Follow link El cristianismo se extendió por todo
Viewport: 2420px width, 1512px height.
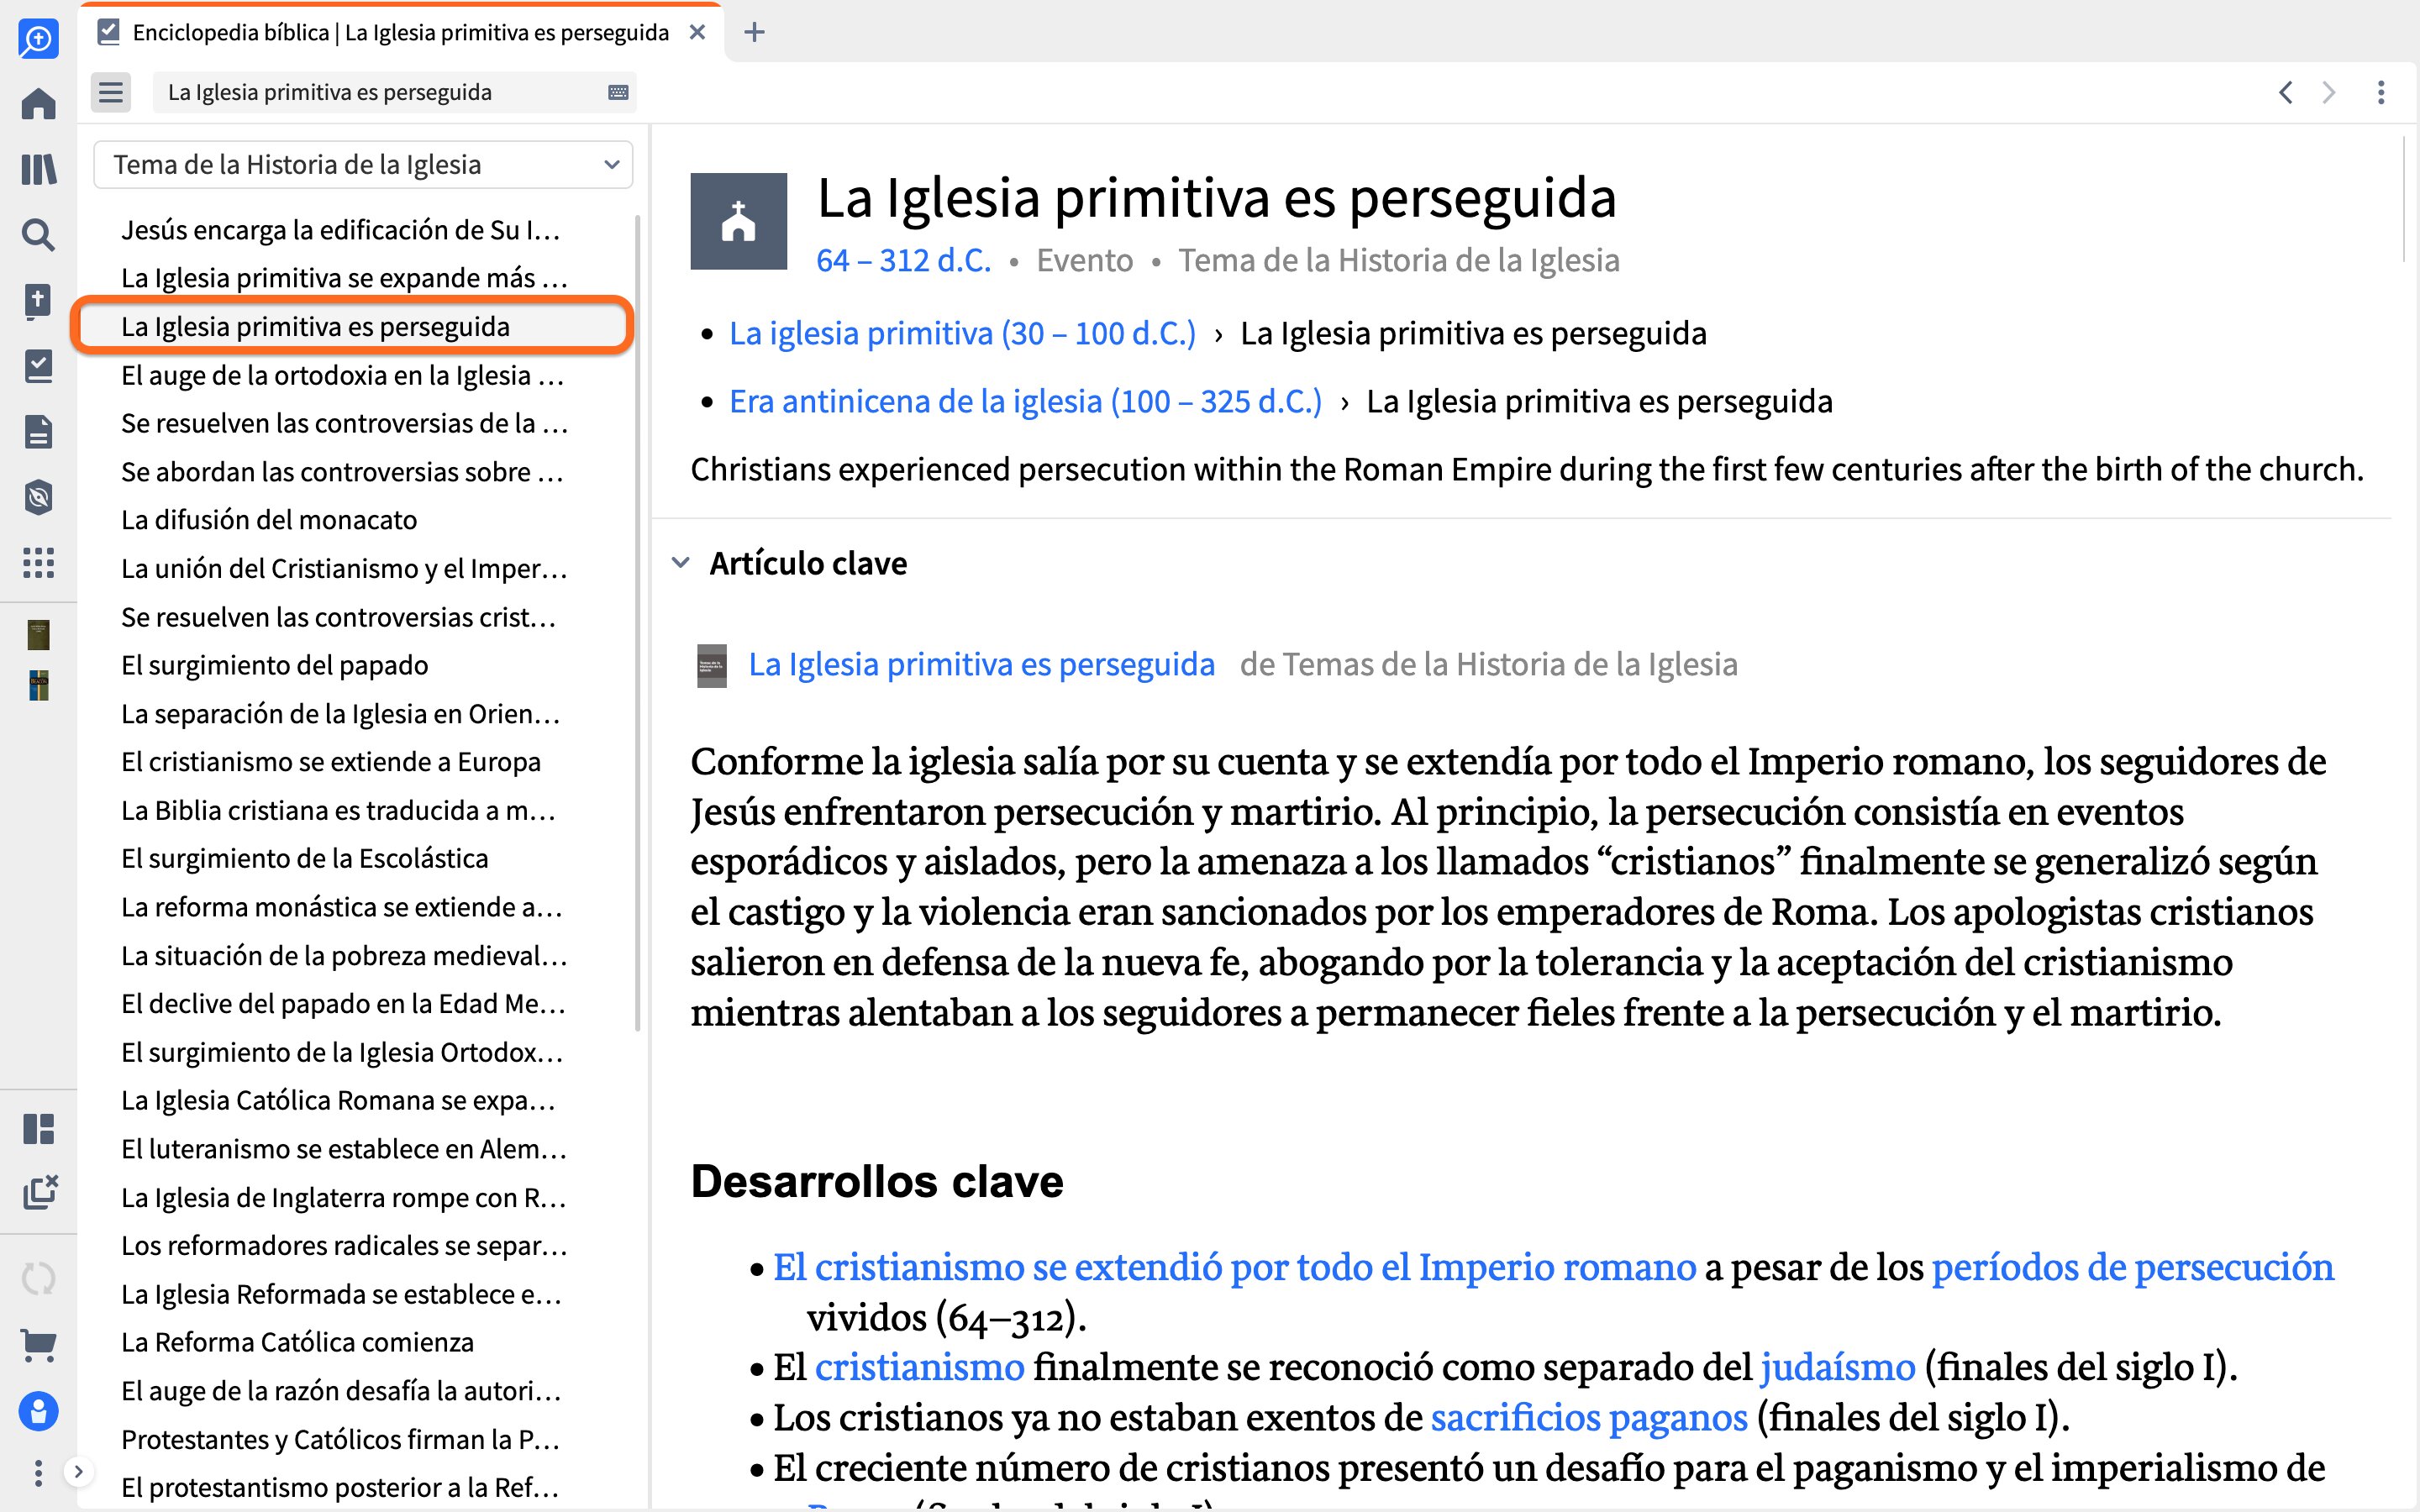(x=1234, y=1267)
